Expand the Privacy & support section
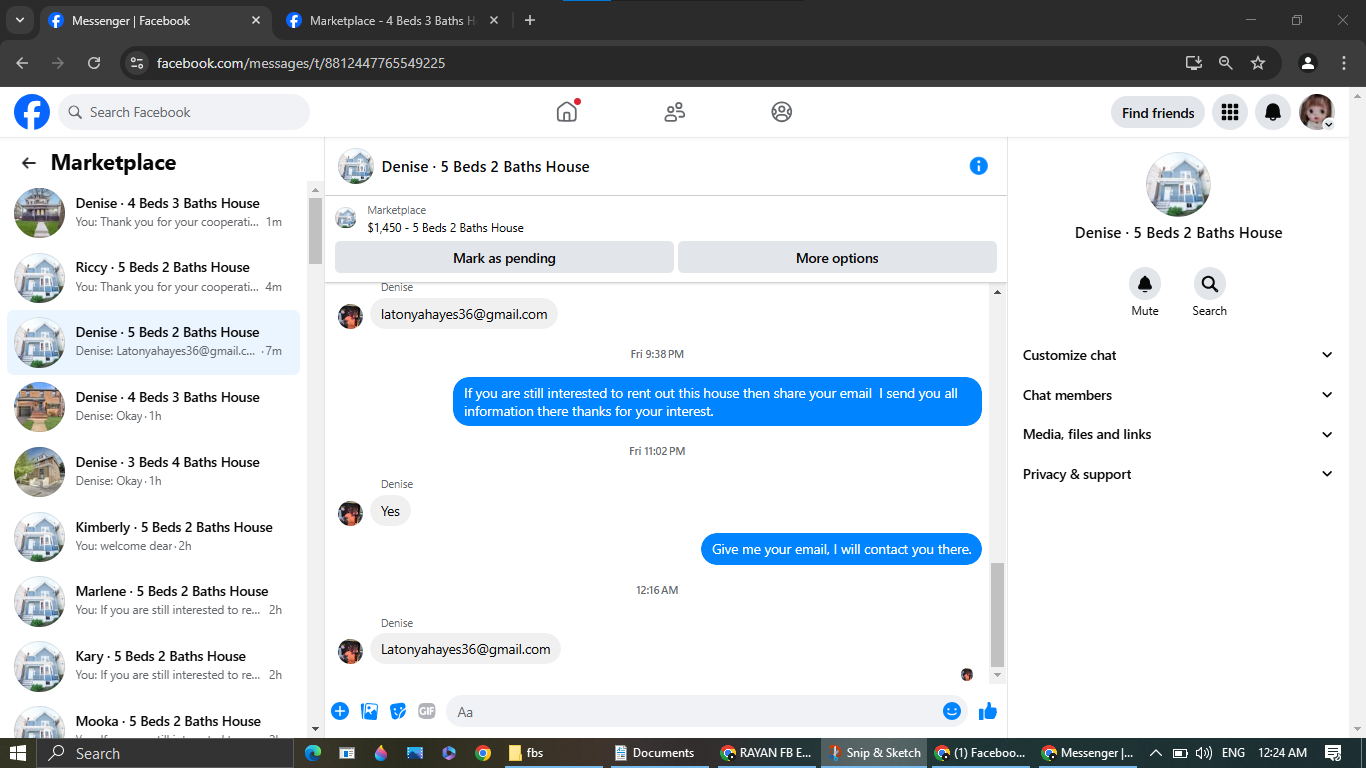The image size is (1366, 768). coord(1178,474)
